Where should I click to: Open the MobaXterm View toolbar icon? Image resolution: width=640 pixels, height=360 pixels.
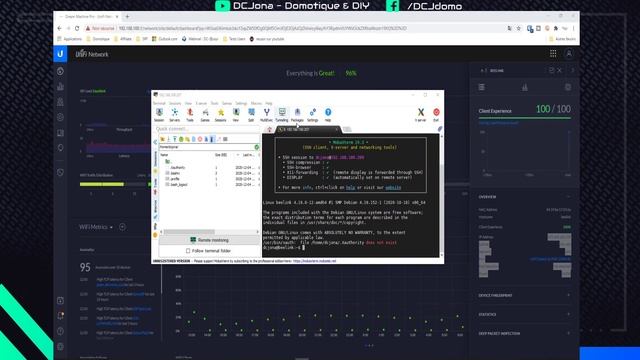(236, 115)
